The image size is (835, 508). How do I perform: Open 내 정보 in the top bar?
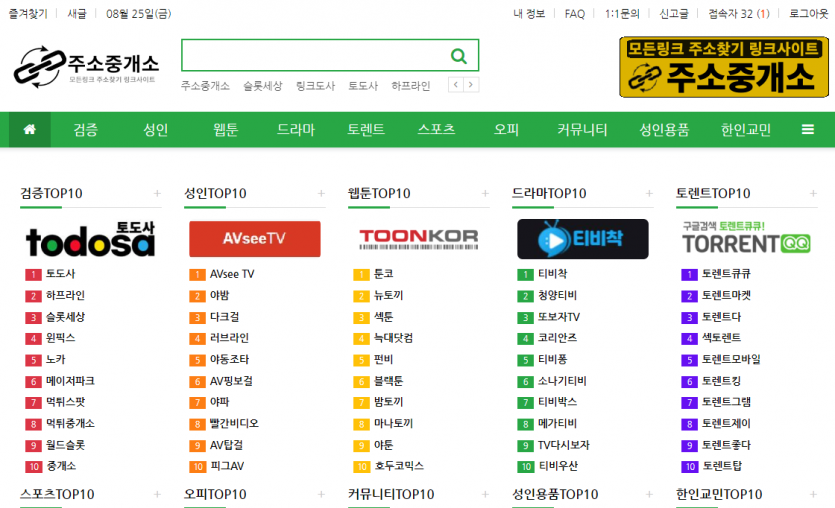click(x=529, y=14)
